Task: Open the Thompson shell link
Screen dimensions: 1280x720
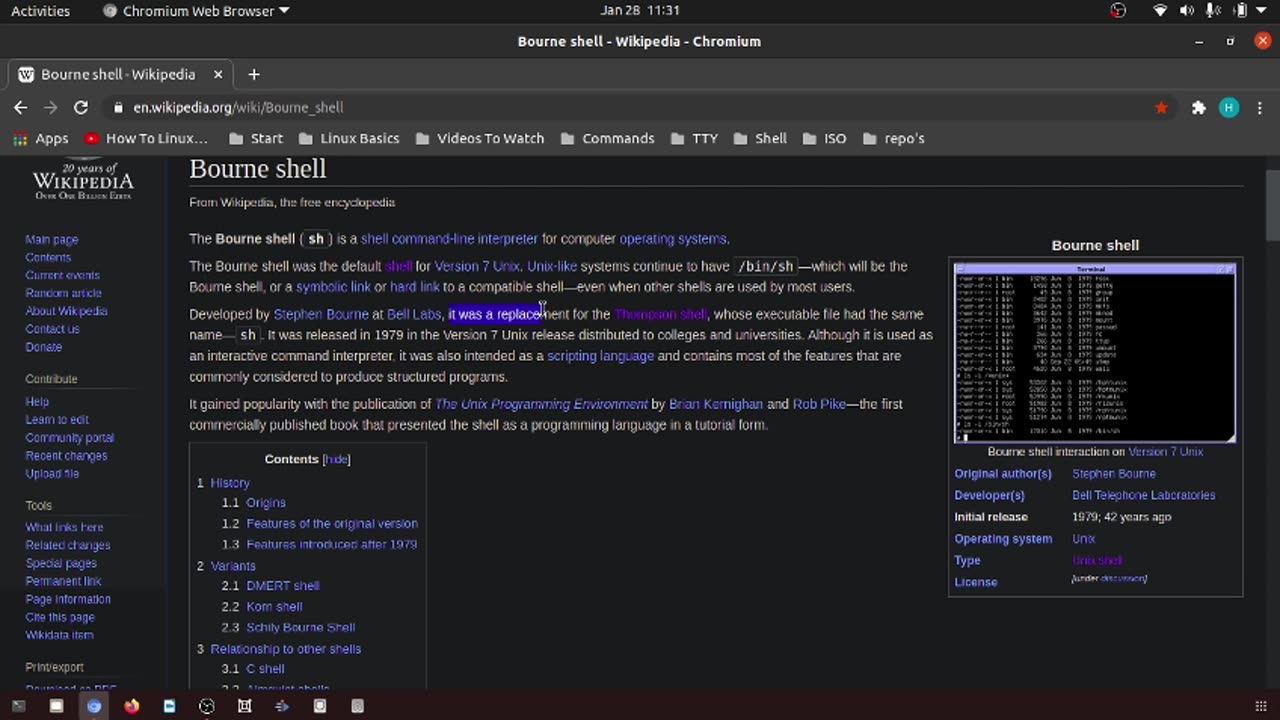Action: [x=660, y=314]
